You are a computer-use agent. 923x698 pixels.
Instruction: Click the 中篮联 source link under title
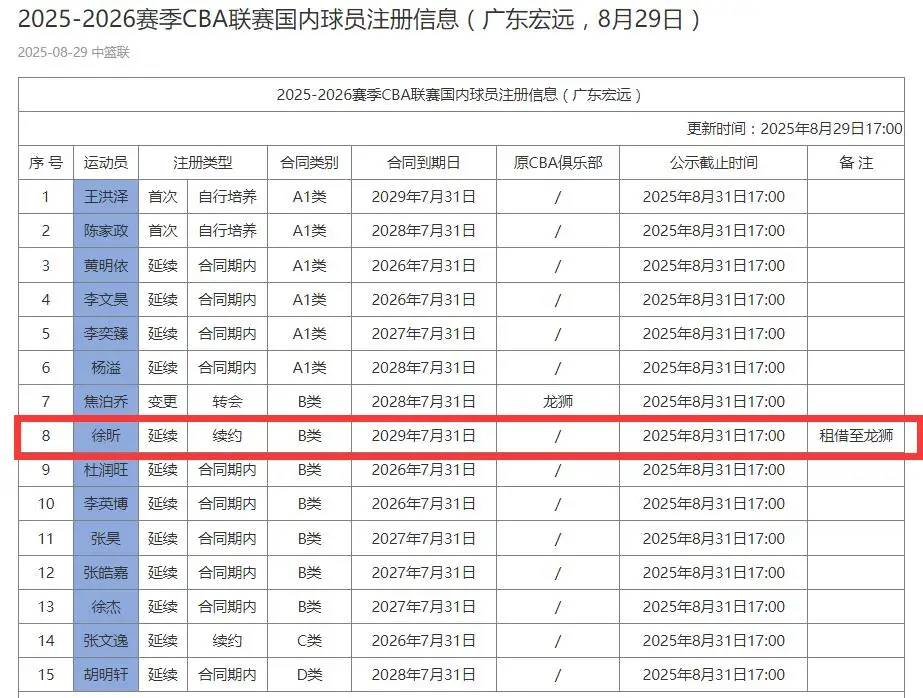(x=110, y=52)
